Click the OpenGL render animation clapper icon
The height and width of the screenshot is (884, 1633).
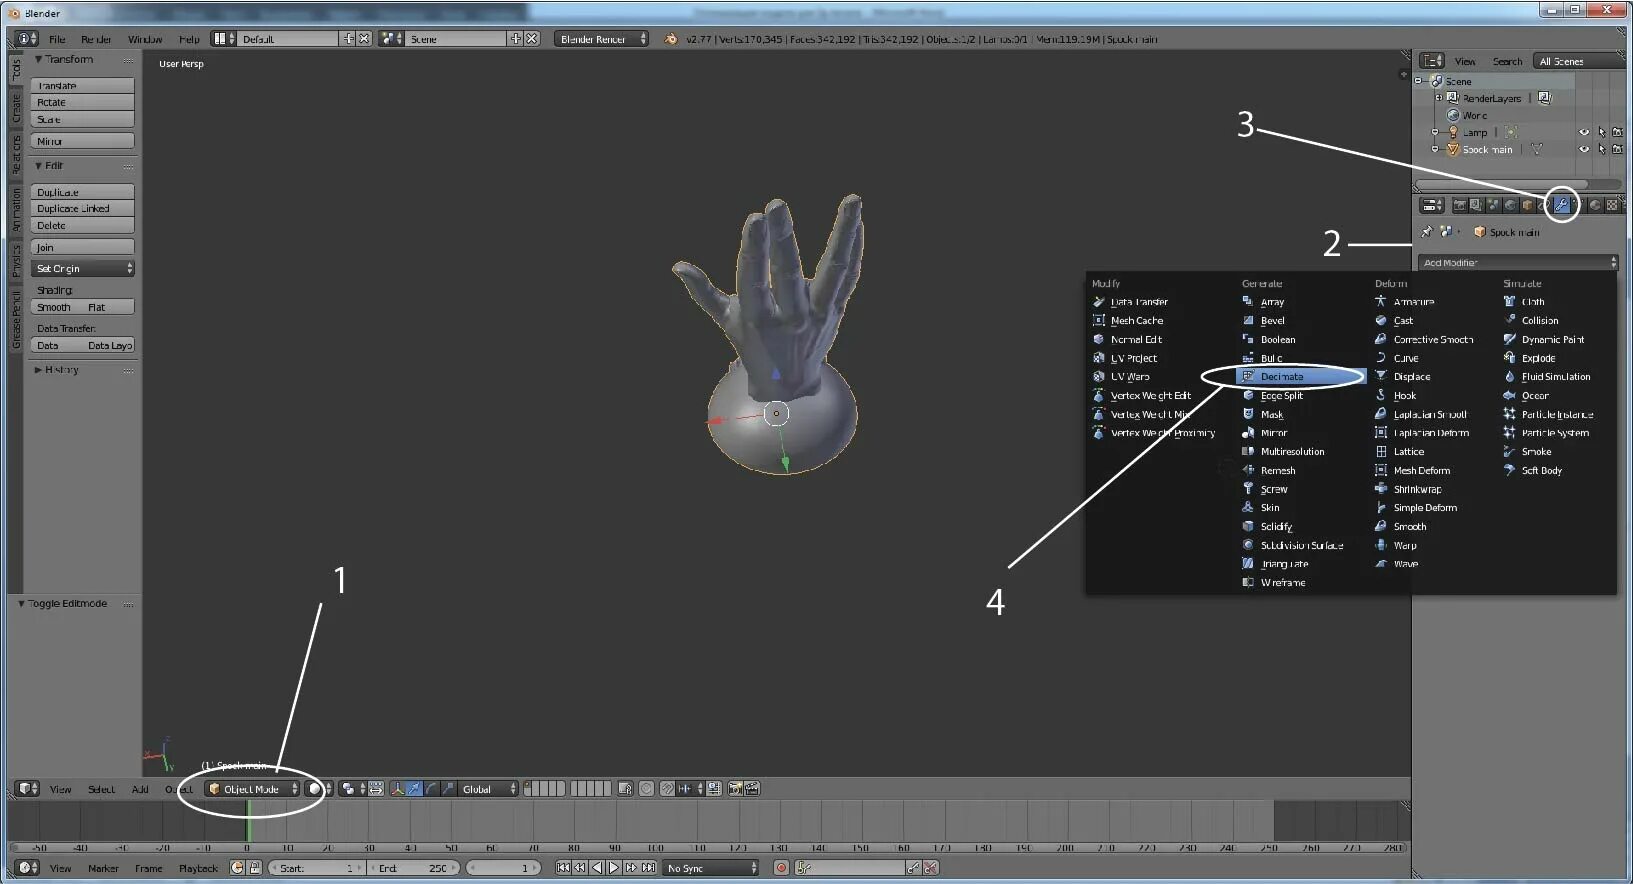pyautogui.click(x=752, y=789)
